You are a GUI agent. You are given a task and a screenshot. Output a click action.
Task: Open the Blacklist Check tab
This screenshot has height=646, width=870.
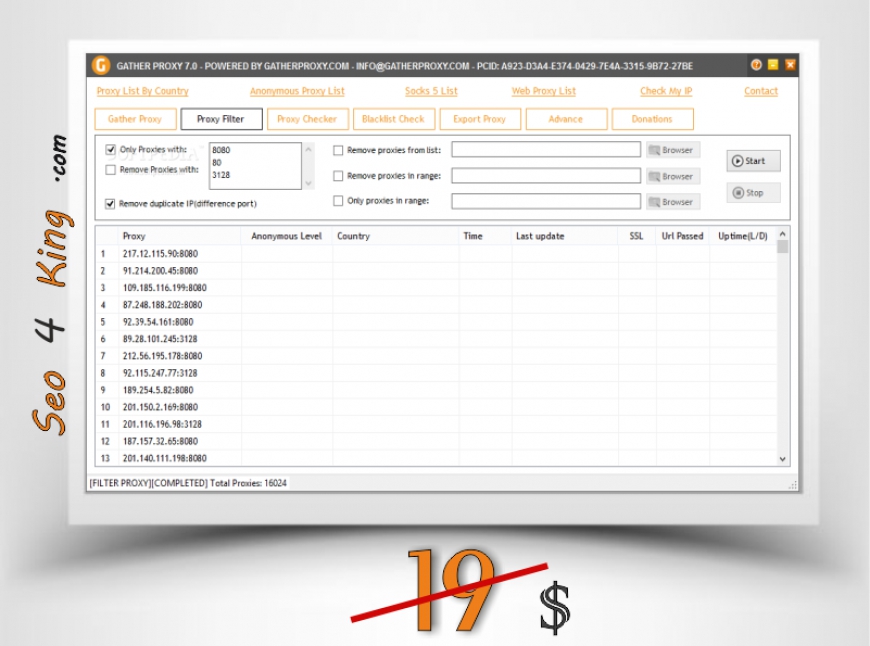click(x=393, y=119)
